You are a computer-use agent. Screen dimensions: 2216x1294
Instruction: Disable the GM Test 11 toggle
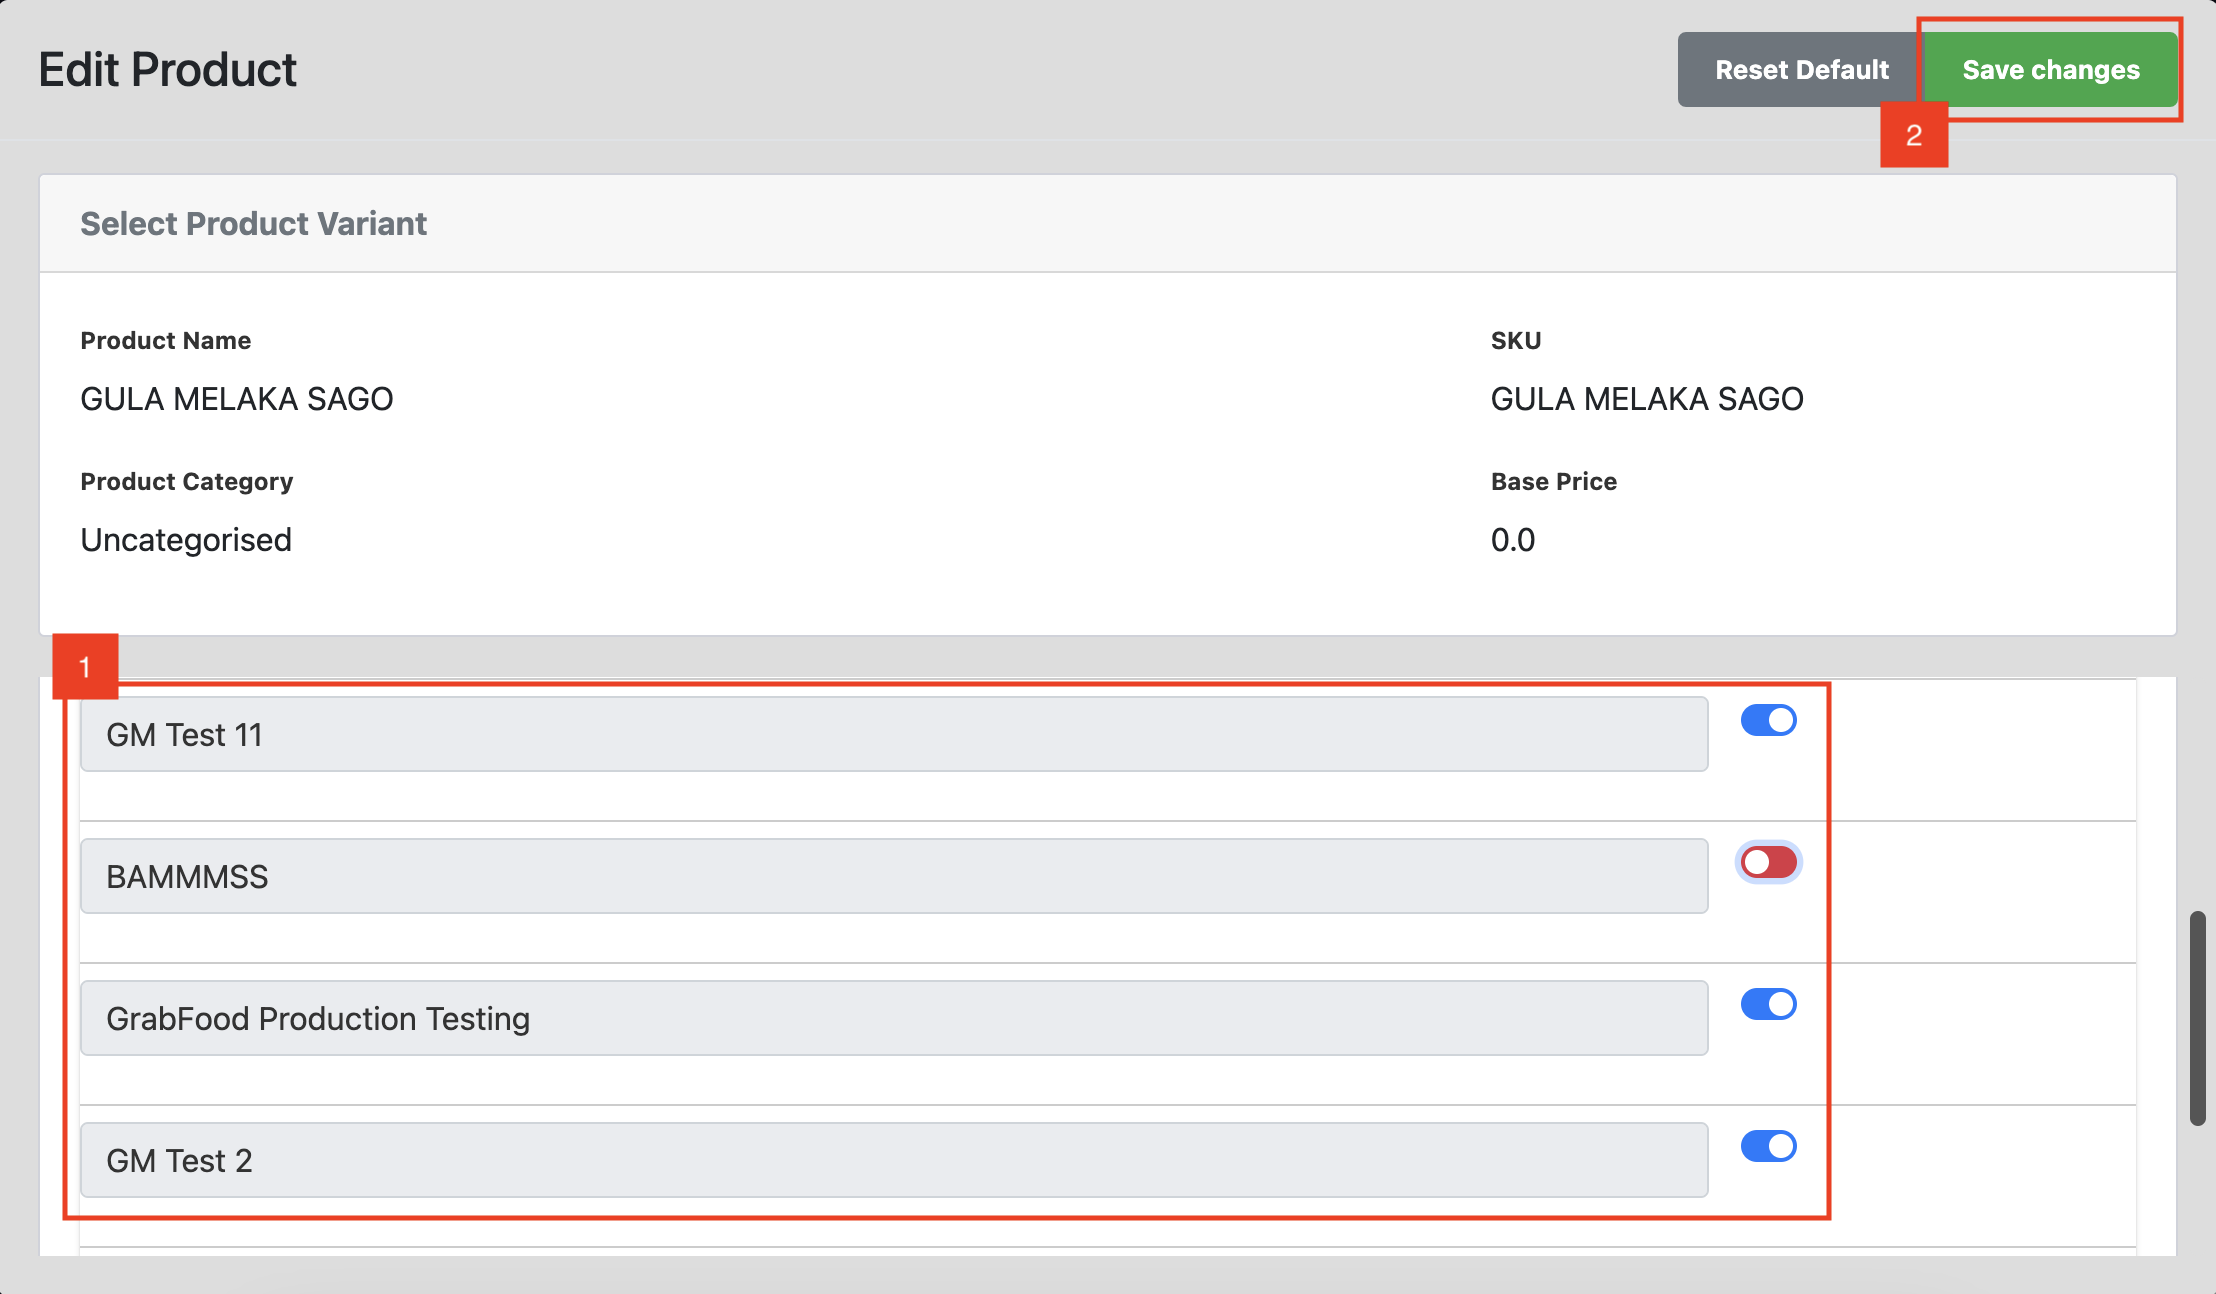(x=1768, y=720)
